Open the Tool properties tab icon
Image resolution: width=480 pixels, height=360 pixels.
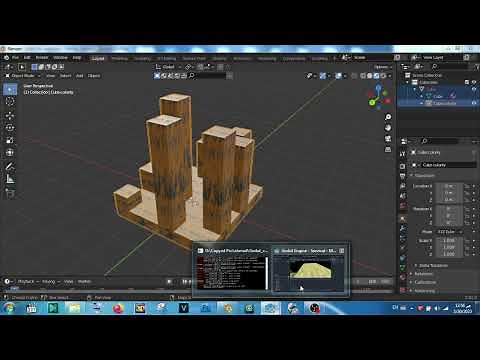tap(403, 154)
